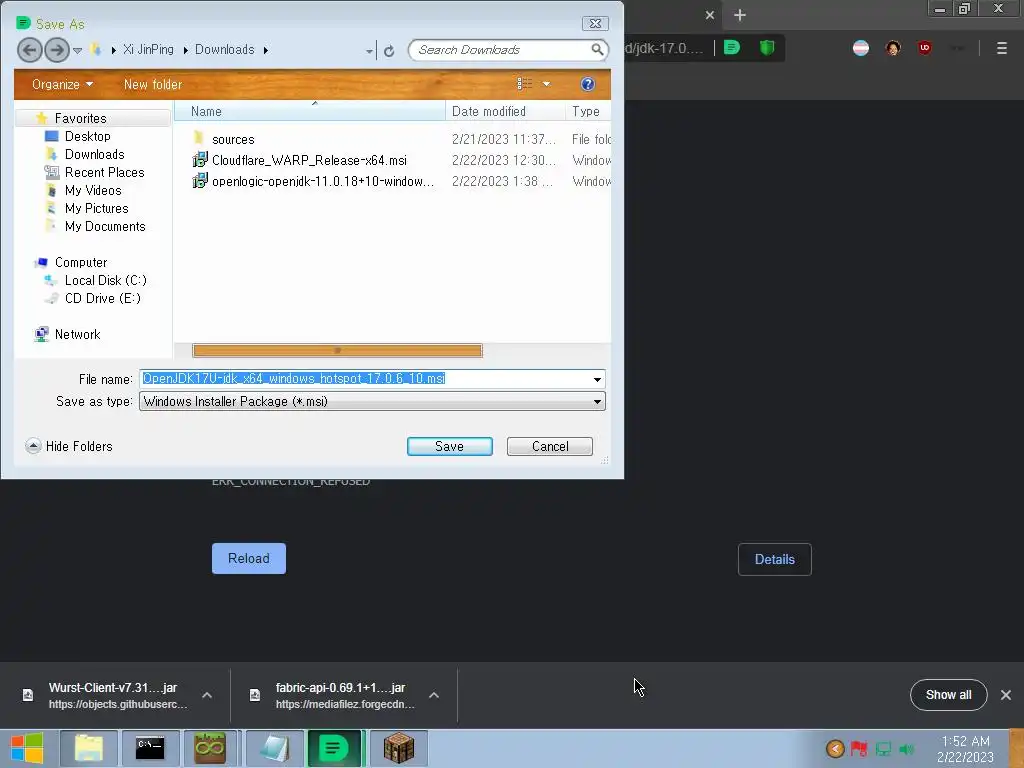Click Reload on the browser error page

(249, 558)
